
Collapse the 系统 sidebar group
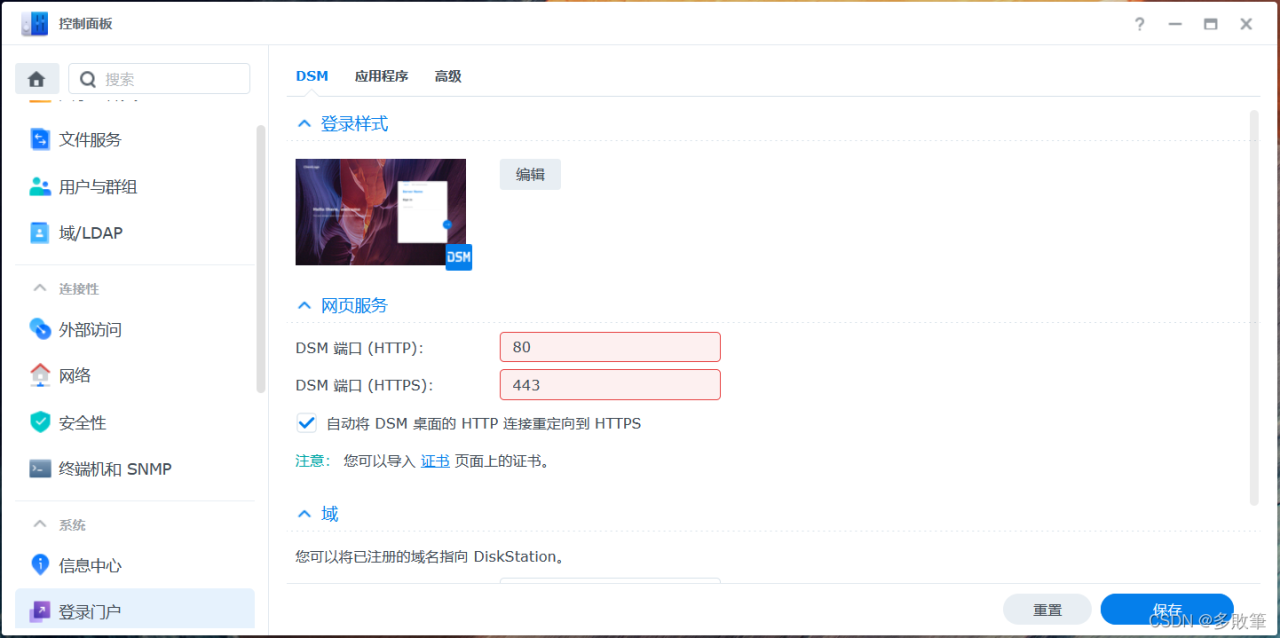click(x=40, y=524)
